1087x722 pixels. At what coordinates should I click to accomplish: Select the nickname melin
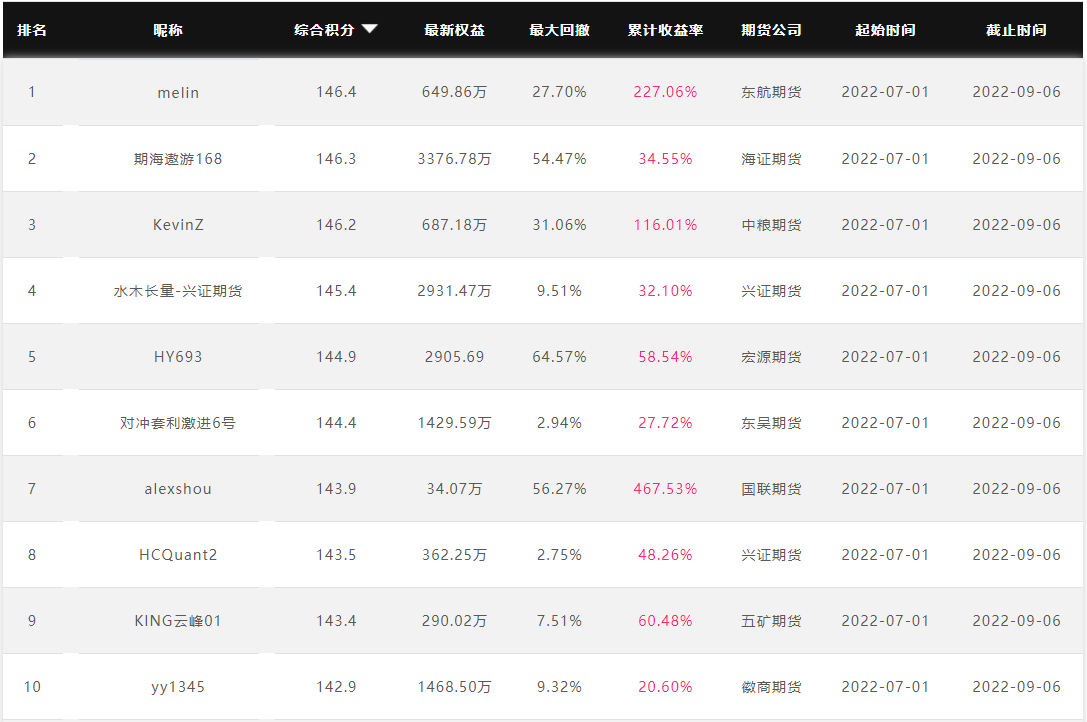click(x=178, y=92)
